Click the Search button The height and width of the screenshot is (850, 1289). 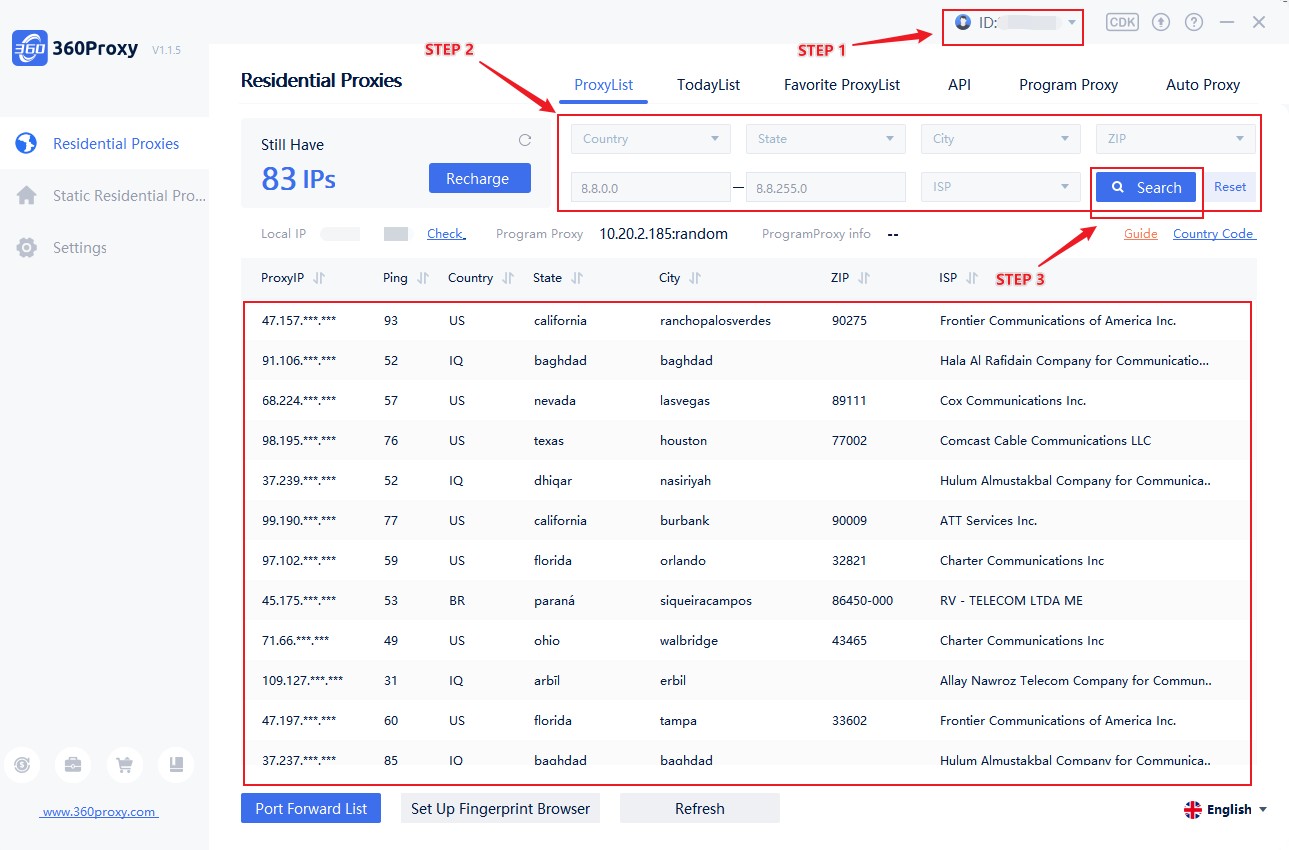tap(1146, 187)
